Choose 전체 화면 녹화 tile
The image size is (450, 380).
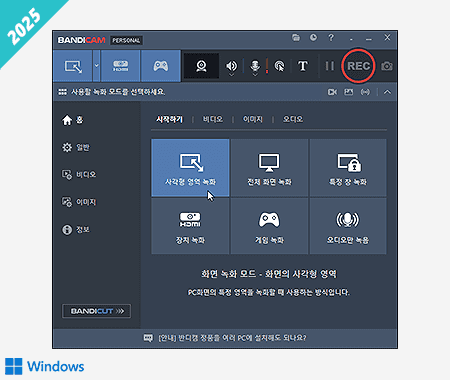[x=269, y=168]
